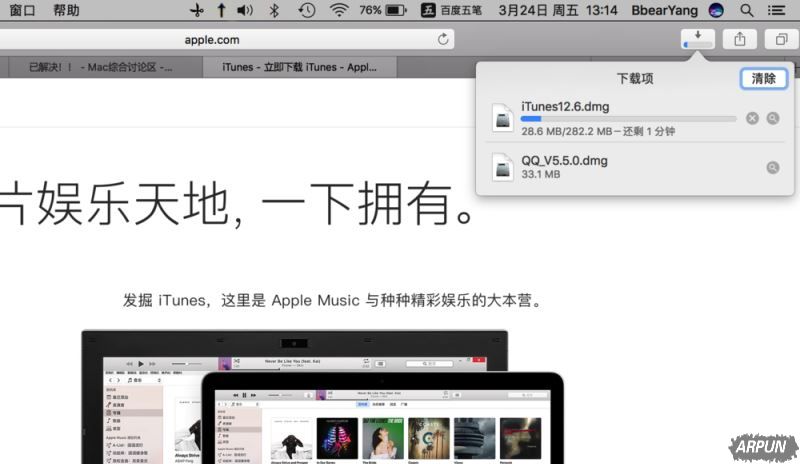800x464 pixels.
Task: Click the battery 76% indicator
Action: 383,10
